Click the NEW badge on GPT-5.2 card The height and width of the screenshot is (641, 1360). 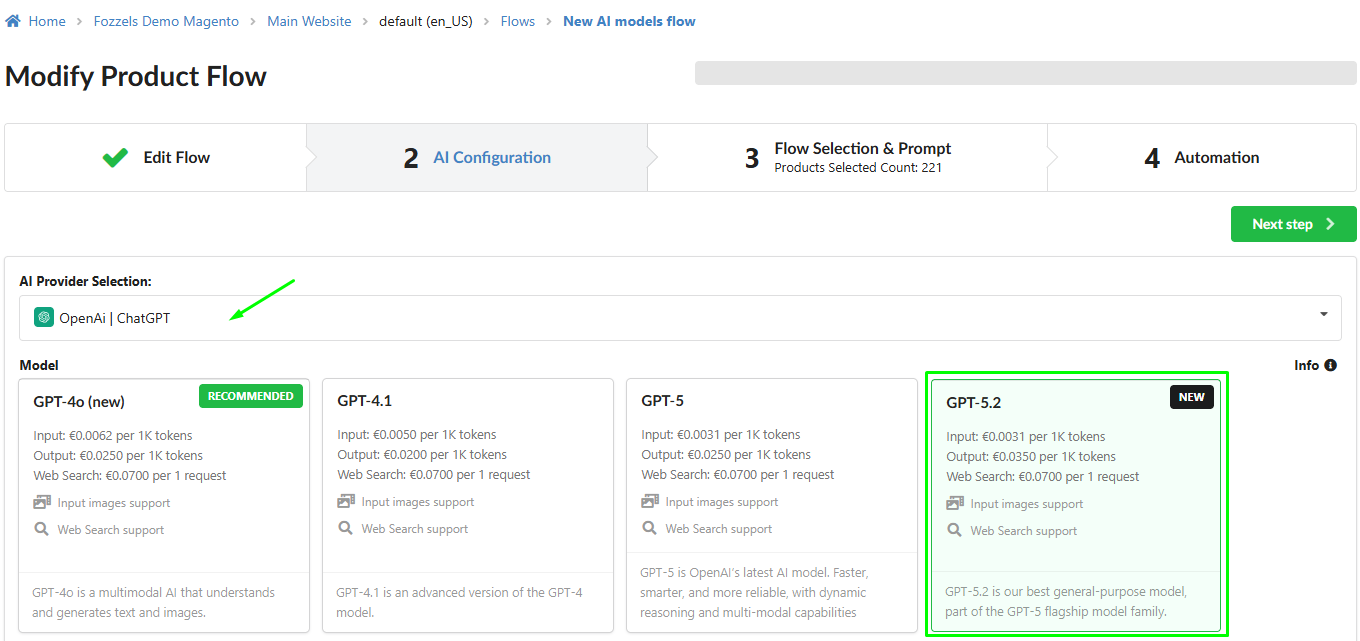coord(1191,397)
